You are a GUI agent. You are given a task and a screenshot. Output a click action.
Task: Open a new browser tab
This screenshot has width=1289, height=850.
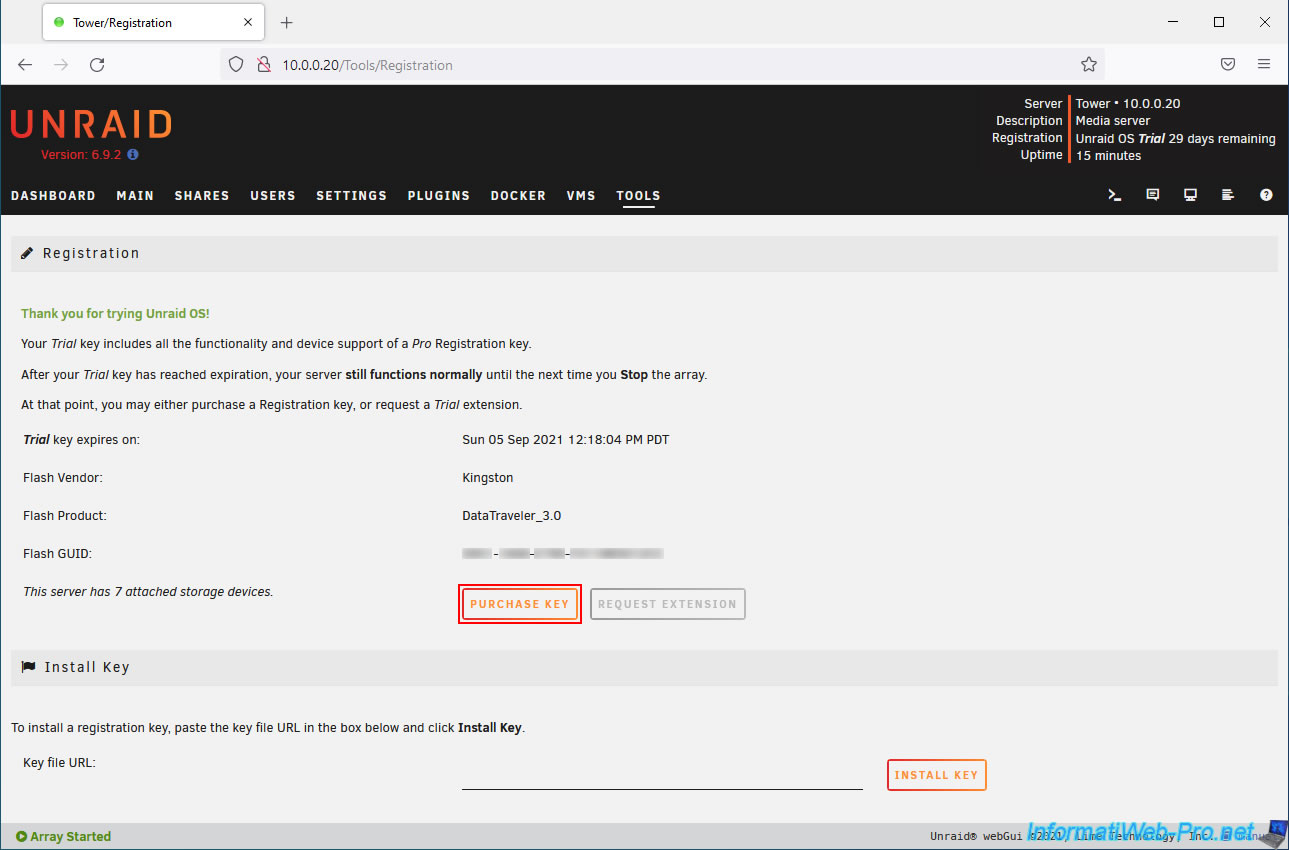pos(287,22)
